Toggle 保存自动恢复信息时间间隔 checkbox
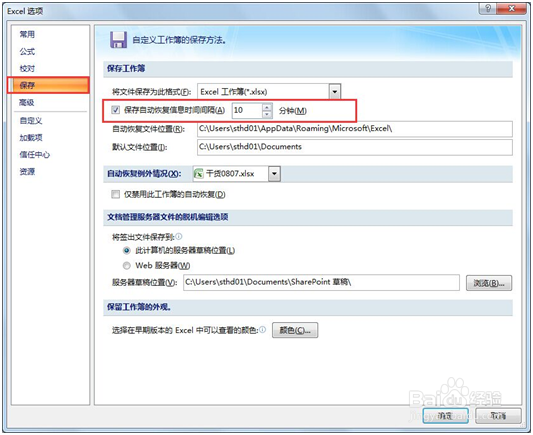The image size is (533, 435). coord(116,110)
